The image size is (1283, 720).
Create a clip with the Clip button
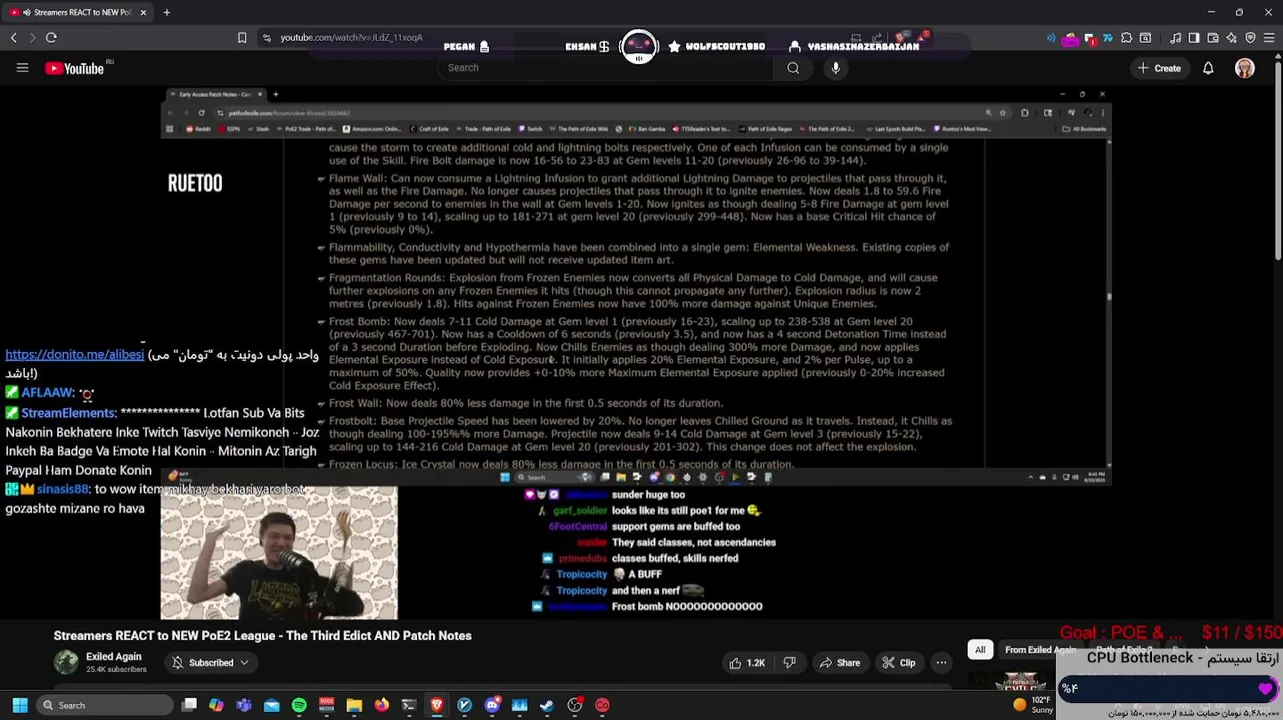pos(898,663)
